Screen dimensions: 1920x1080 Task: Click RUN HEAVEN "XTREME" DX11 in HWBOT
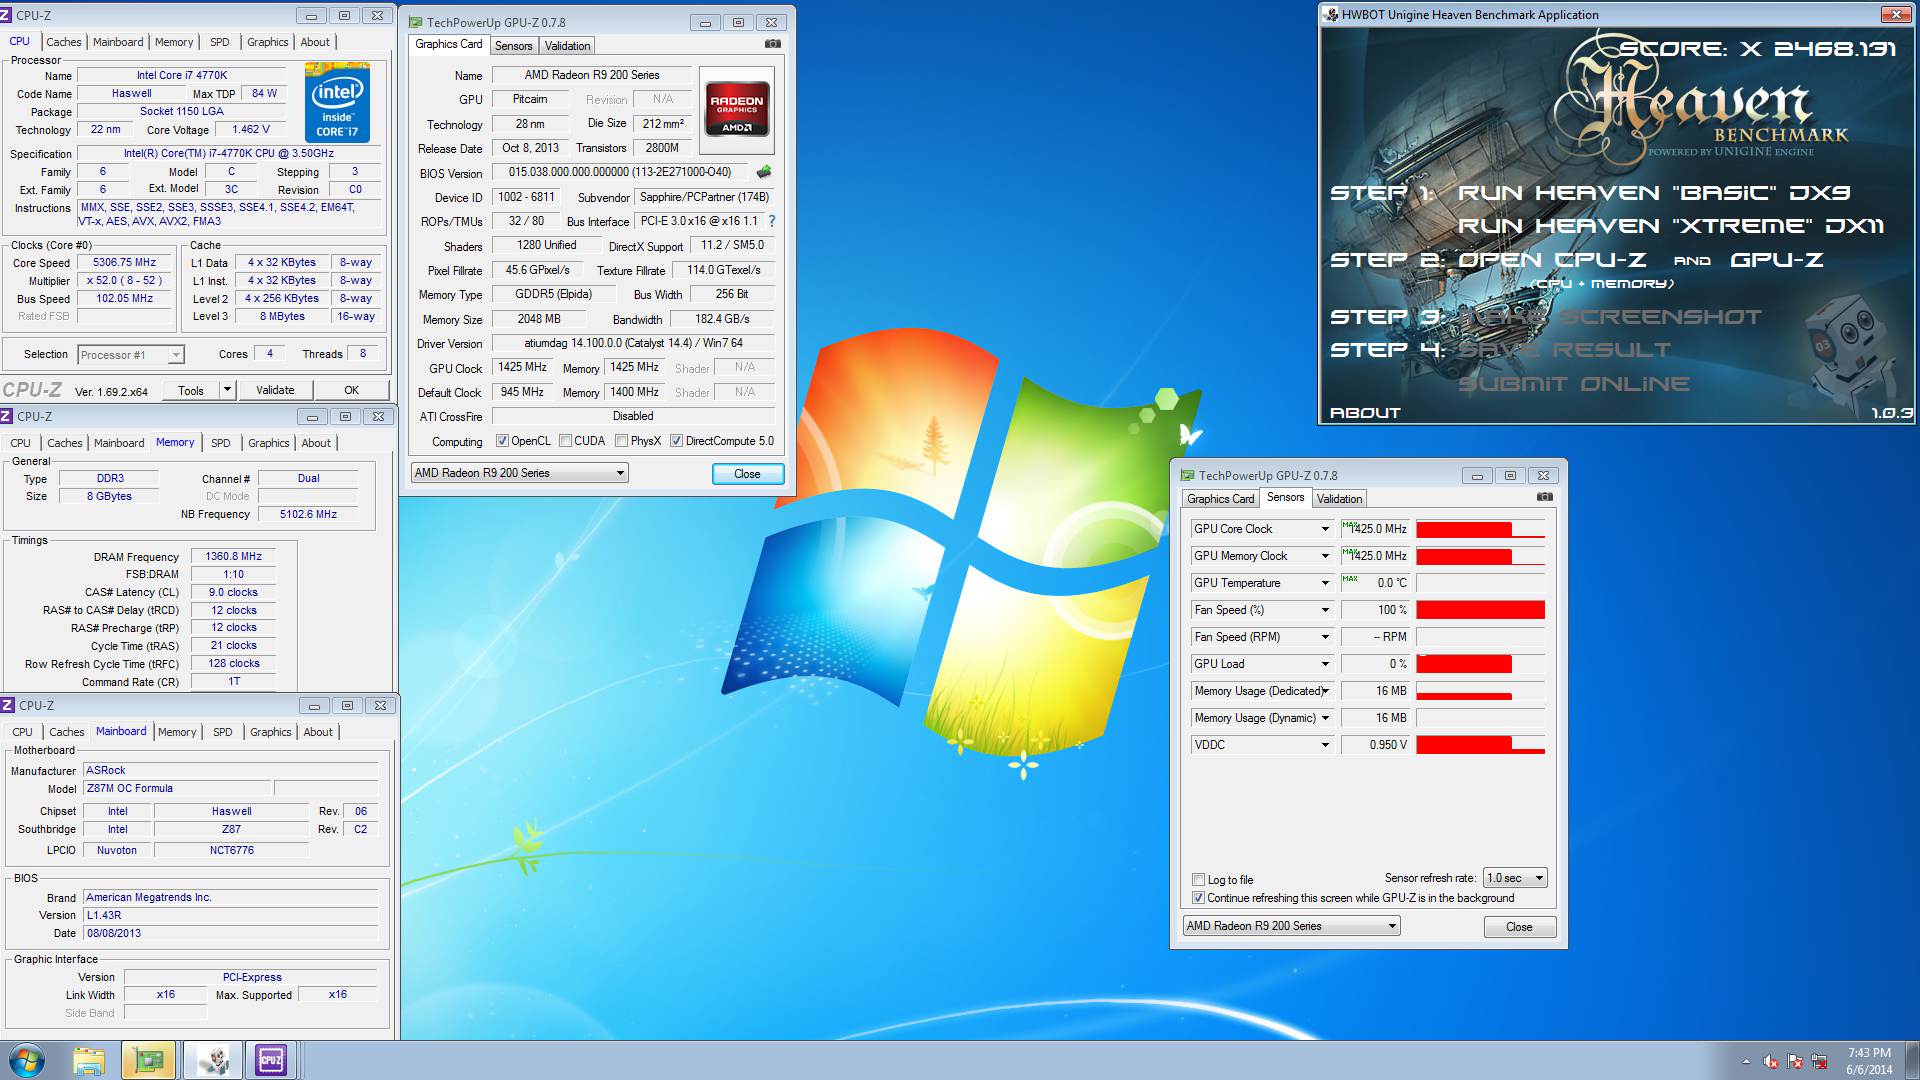click(x=1671, y=226)
